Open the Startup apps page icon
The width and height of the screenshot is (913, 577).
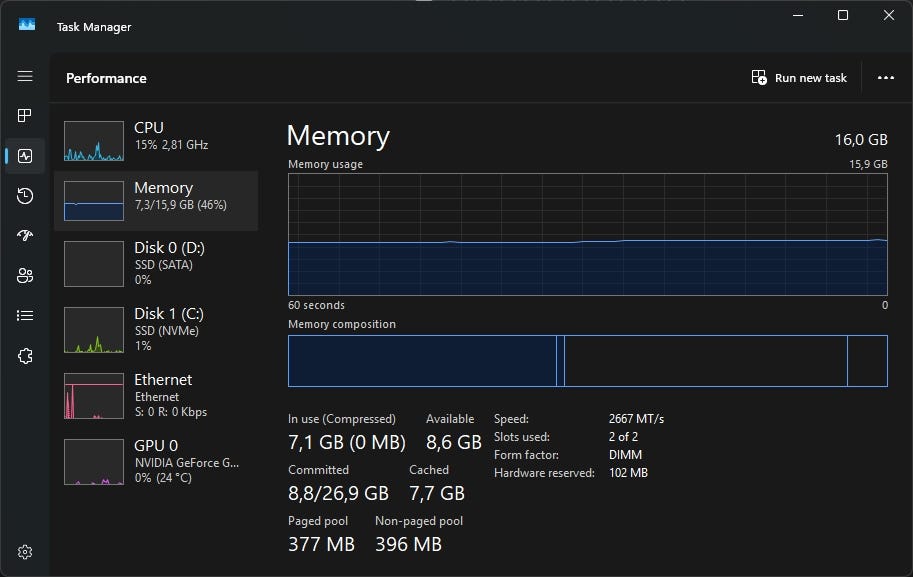[x=25, y=236]
